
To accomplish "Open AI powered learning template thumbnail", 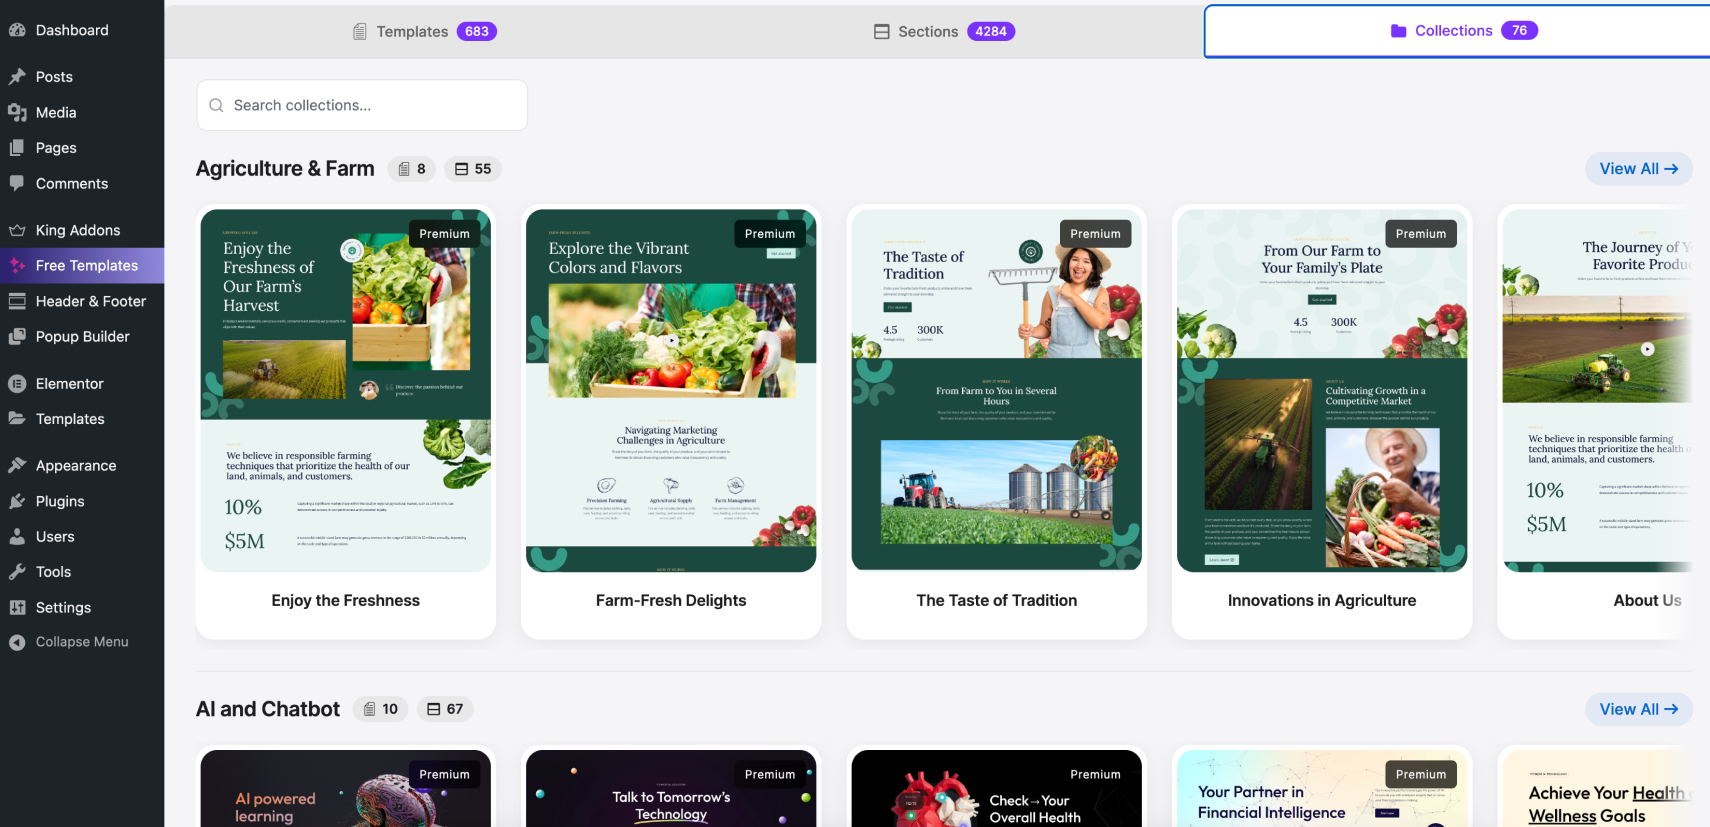I will [x=346, y=788].
